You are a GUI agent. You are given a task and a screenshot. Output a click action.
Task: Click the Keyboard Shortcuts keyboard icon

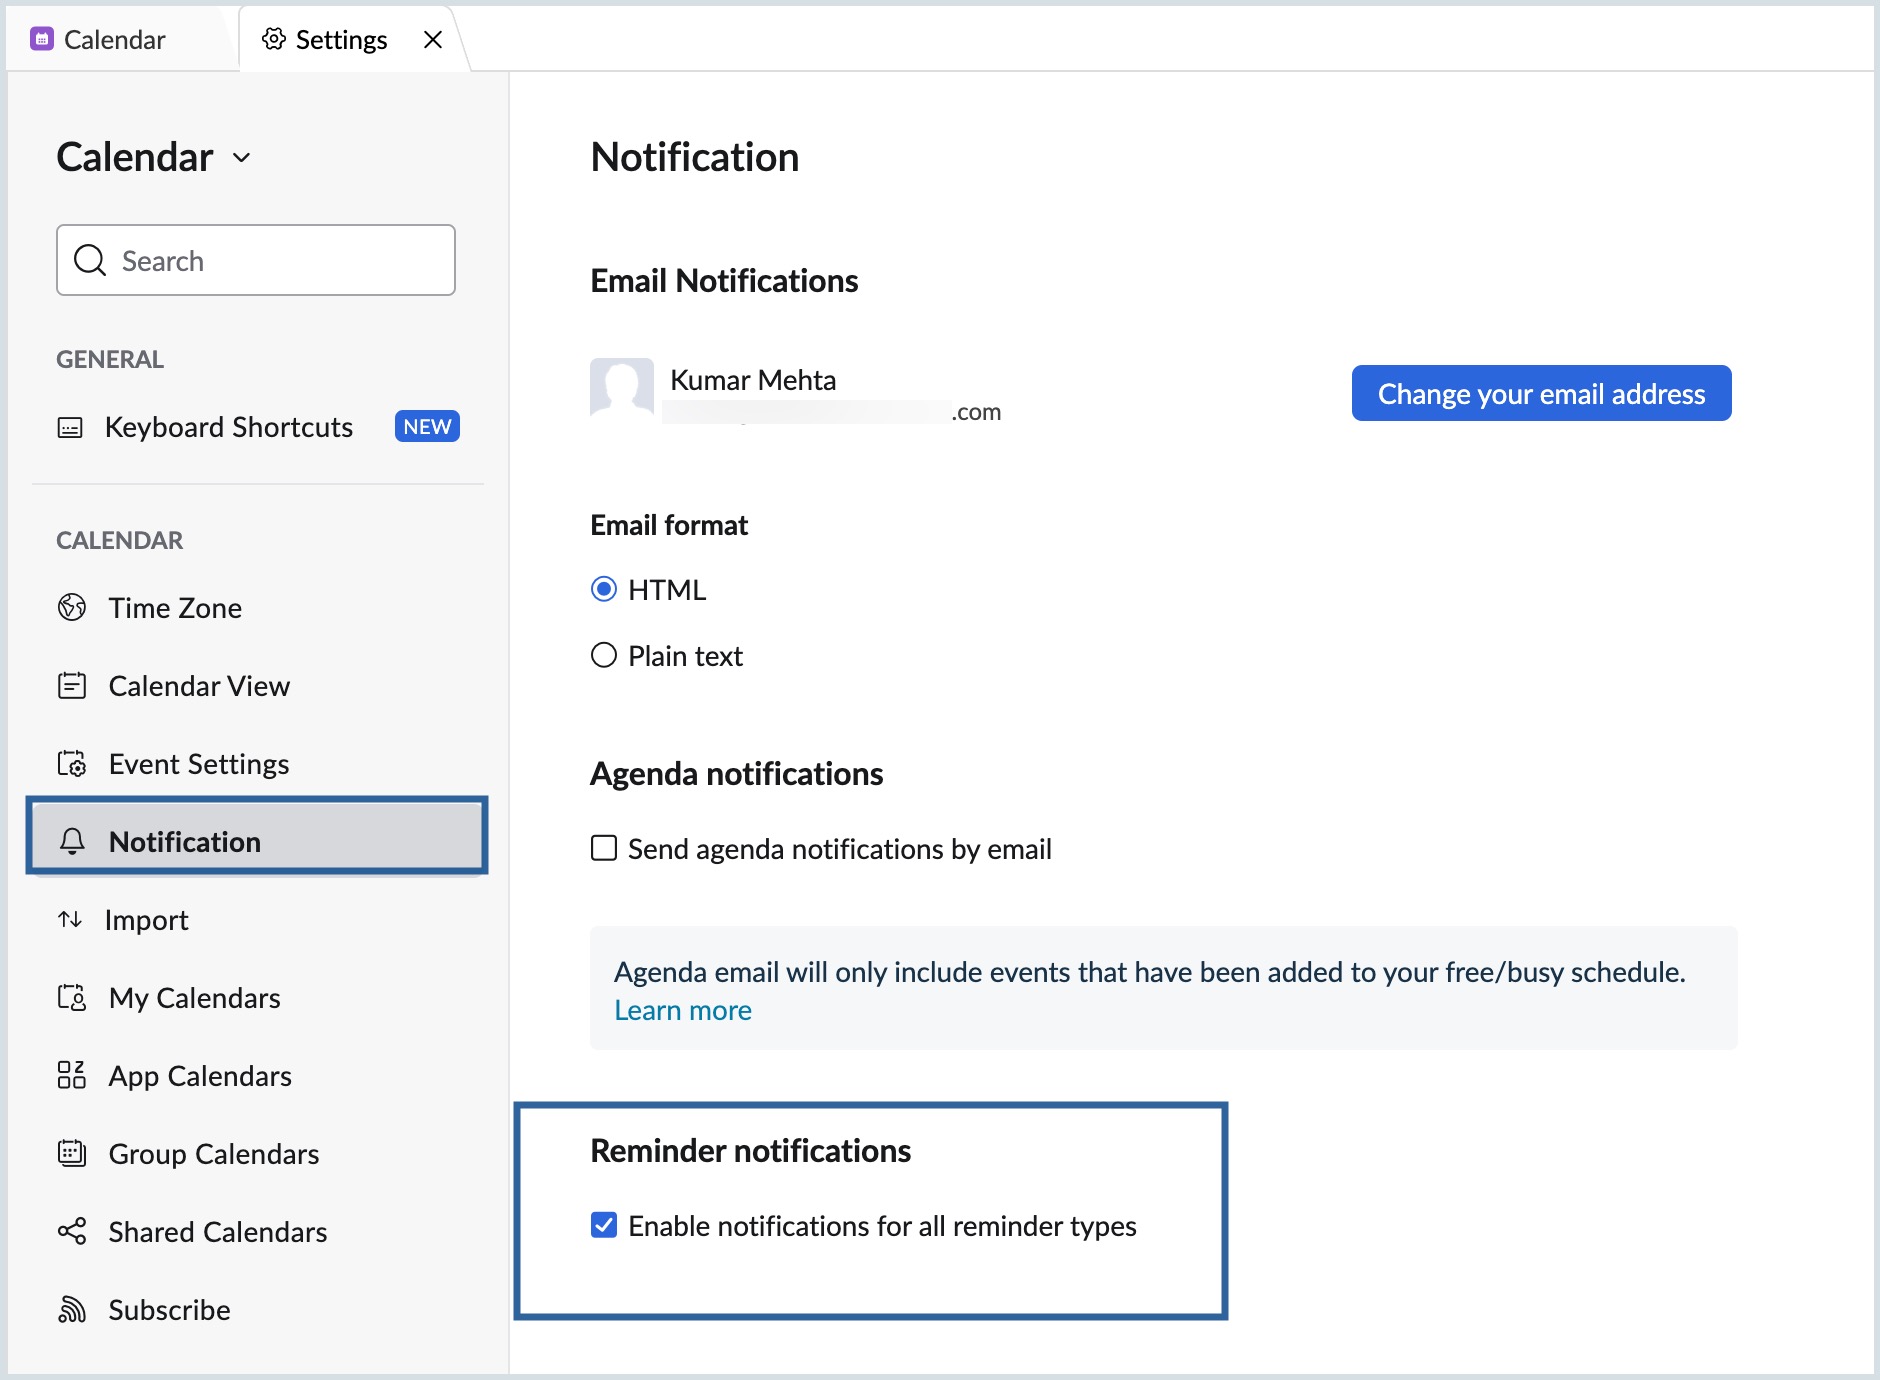[x=70, y=428]
